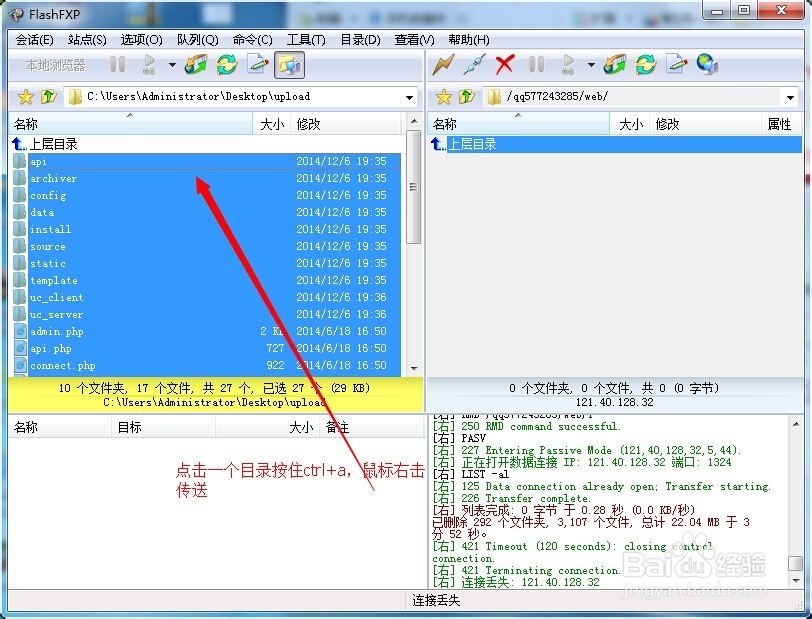Select the static folder
The width and height of the screenshot is (812, 619).
point(205,264)
